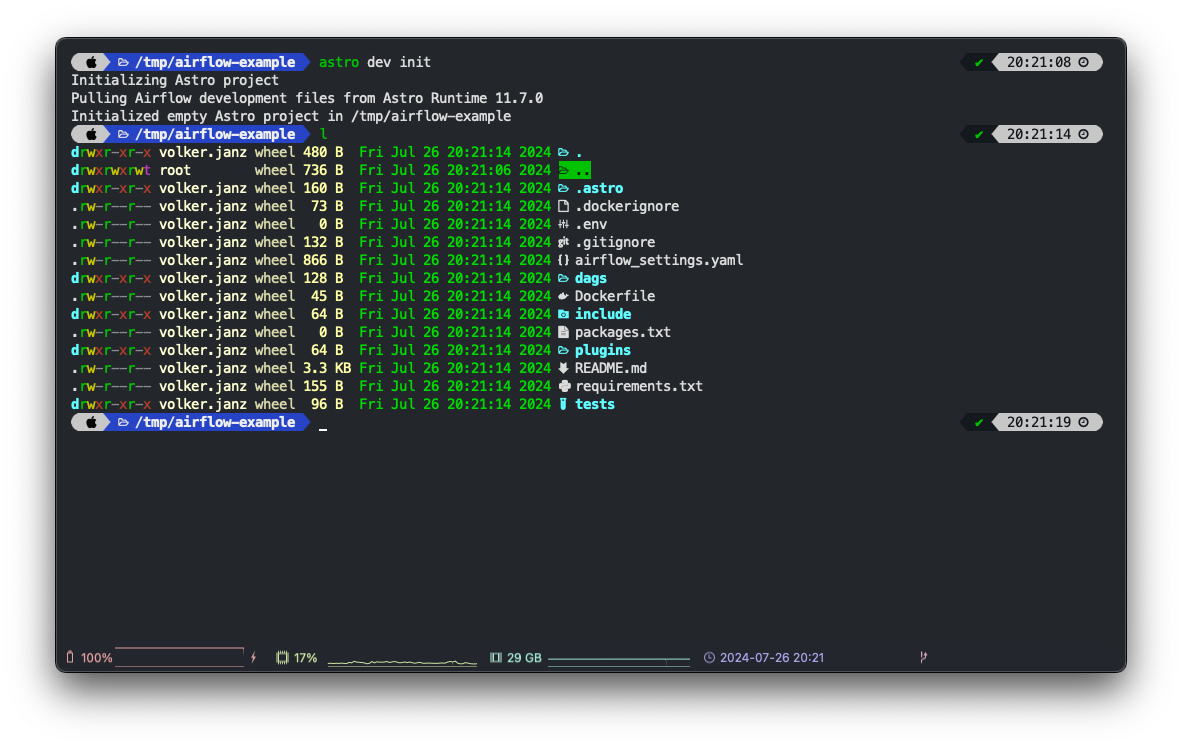Image resolution: width=1182 pixels, height=746 pixels.
Task: Click the astro command text in first prompt
Action: (x=339, y=62)
